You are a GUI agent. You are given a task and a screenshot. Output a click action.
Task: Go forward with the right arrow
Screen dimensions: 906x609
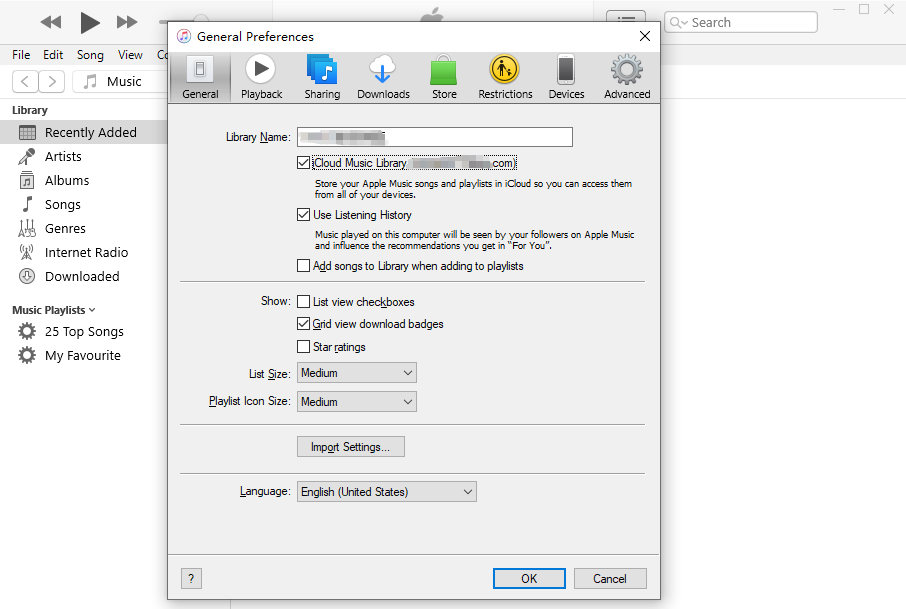(52, 81)
